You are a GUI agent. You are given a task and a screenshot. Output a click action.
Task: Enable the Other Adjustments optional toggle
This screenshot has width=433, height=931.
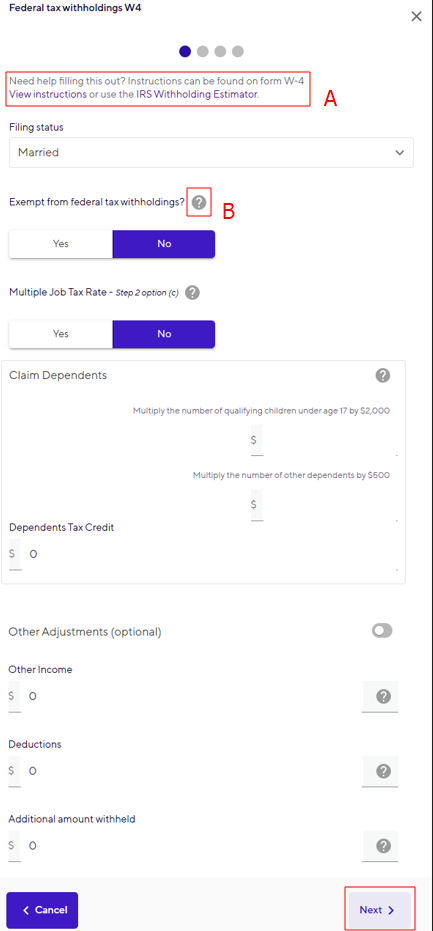point(382,631)
